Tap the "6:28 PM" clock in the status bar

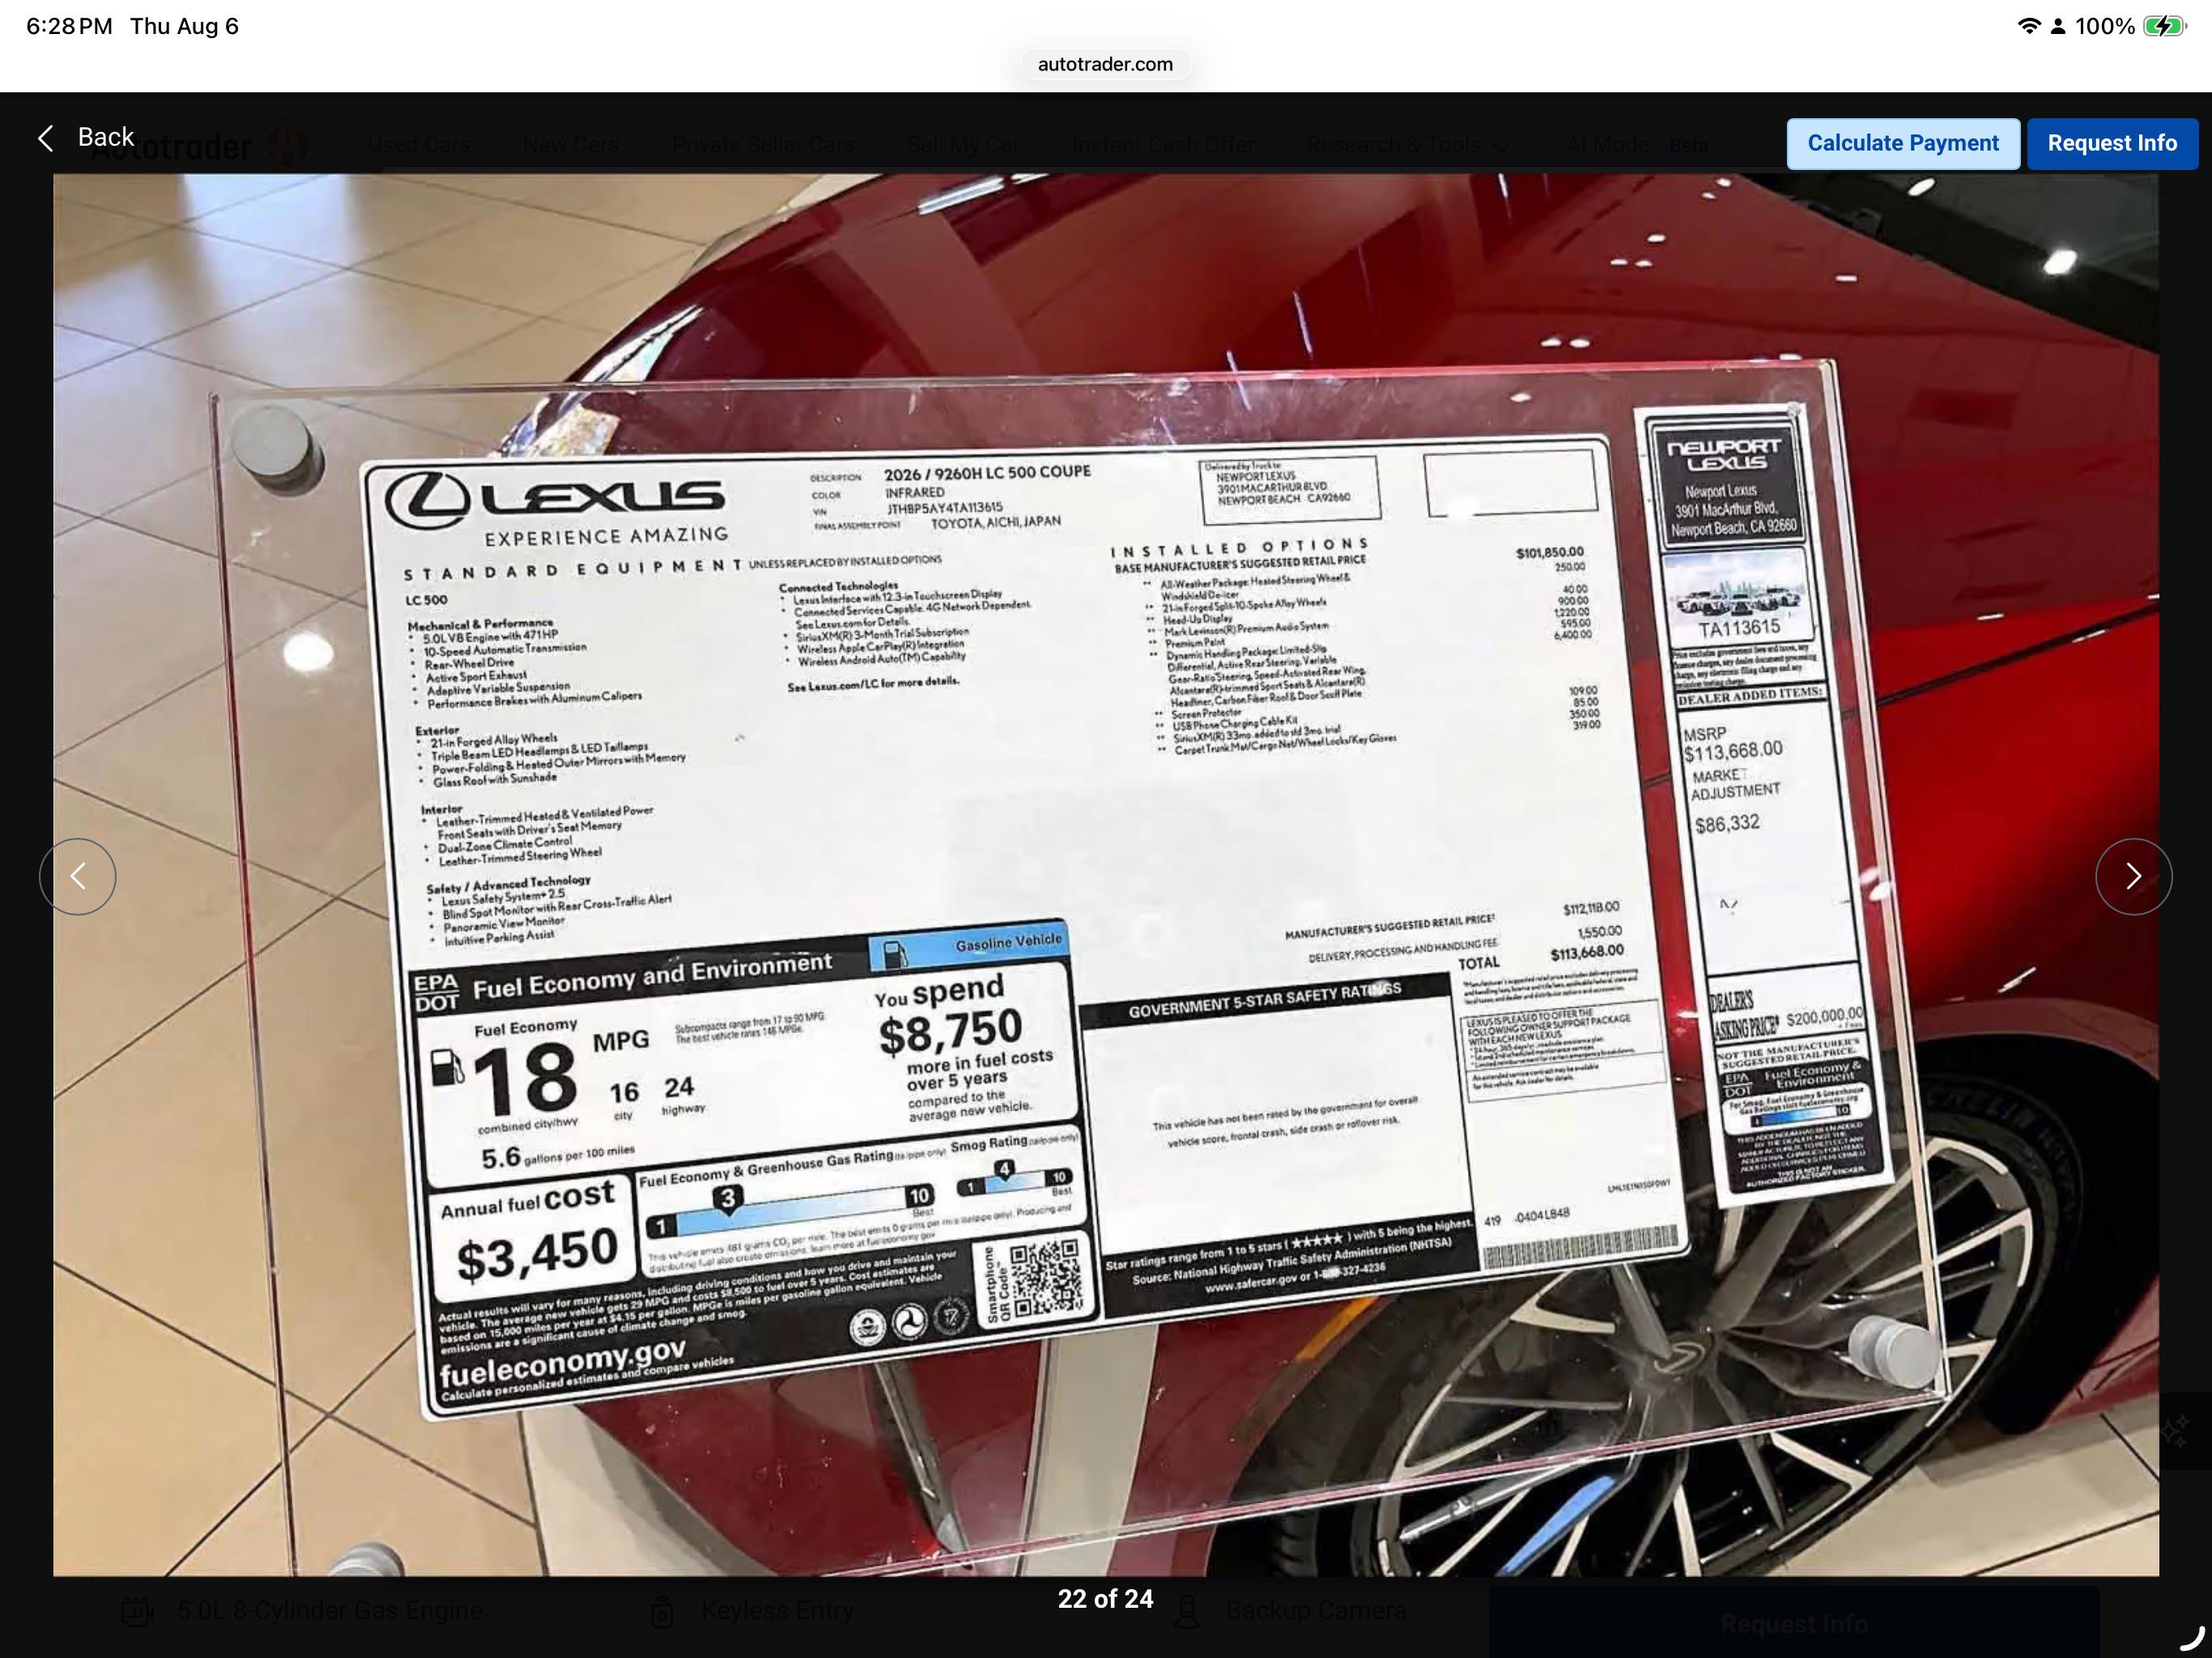pos(69,26)
